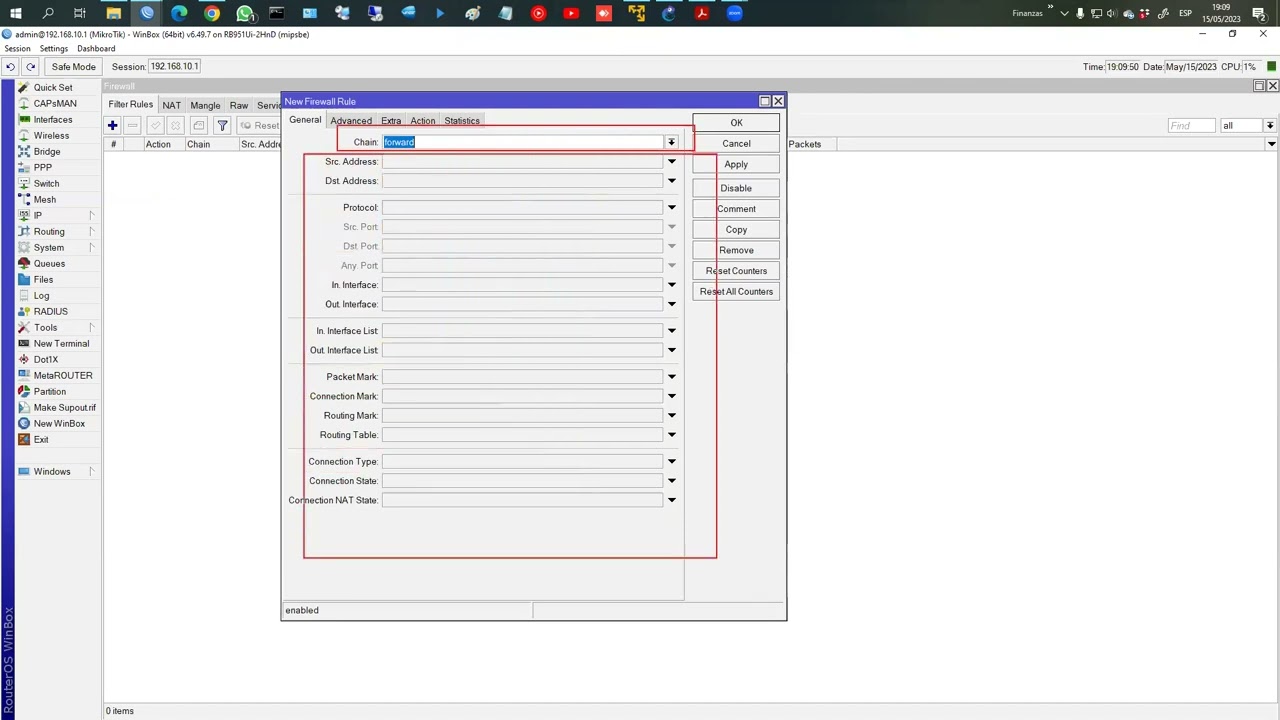Open the 'all' filter dropdown in Firewall

pyautogui.click(x=1269, y=125)
